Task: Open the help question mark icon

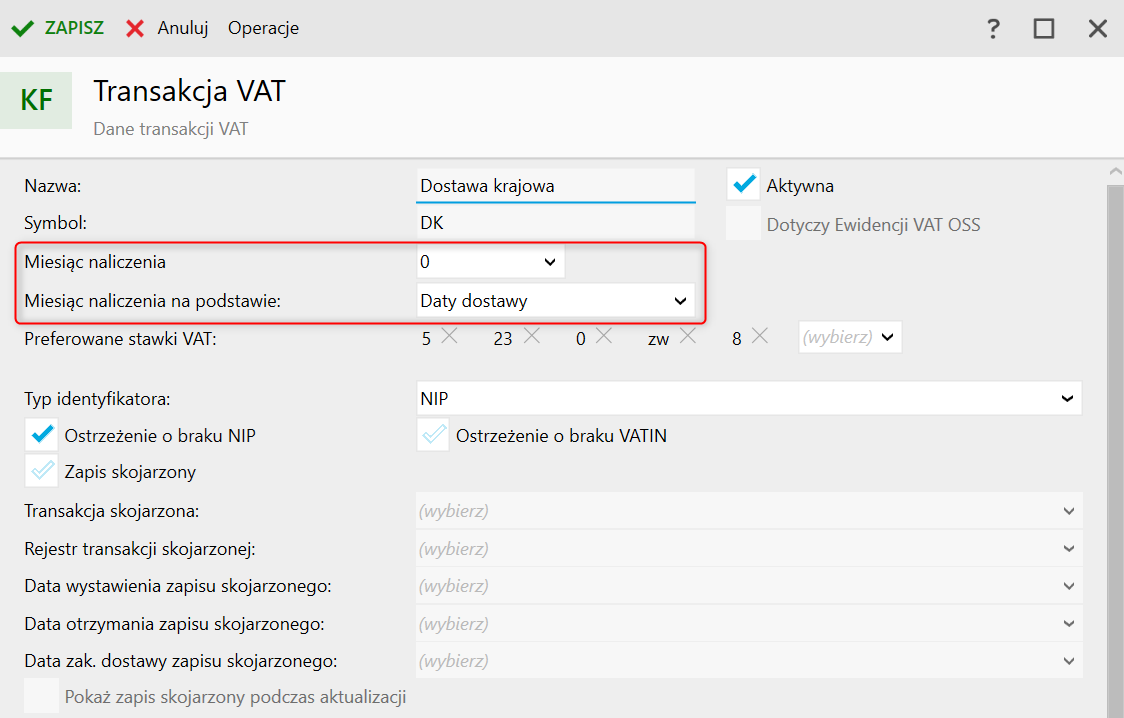Action: pyautogui.click(x=993, y=28)
